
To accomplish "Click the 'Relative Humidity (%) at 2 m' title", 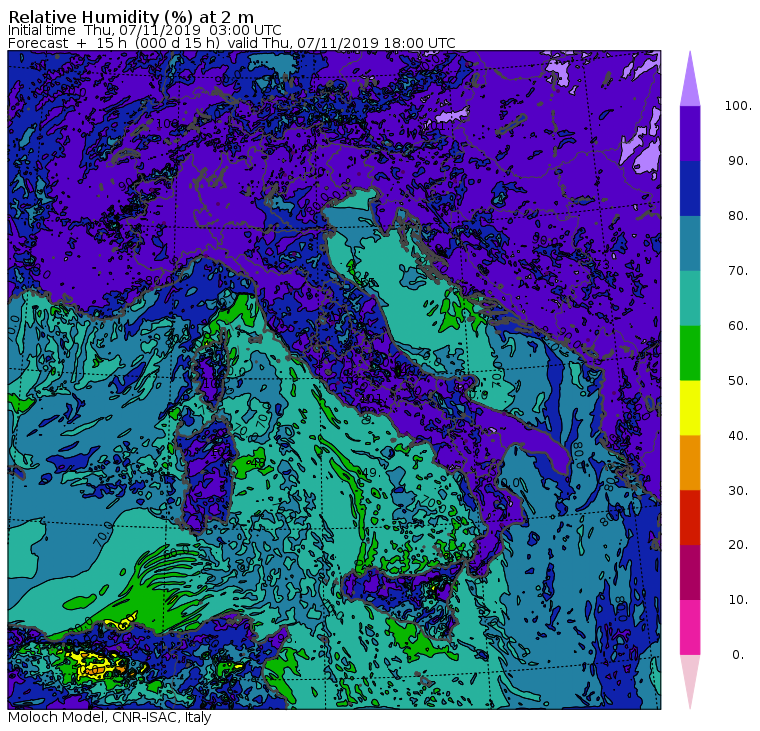I will [131, 17].
